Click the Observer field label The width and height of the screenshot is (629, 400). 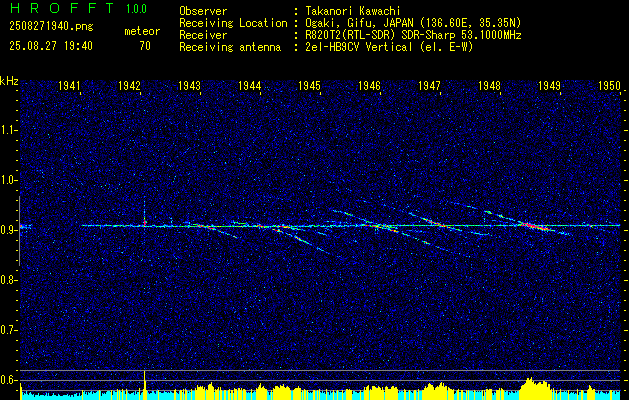tap(203, 11)
